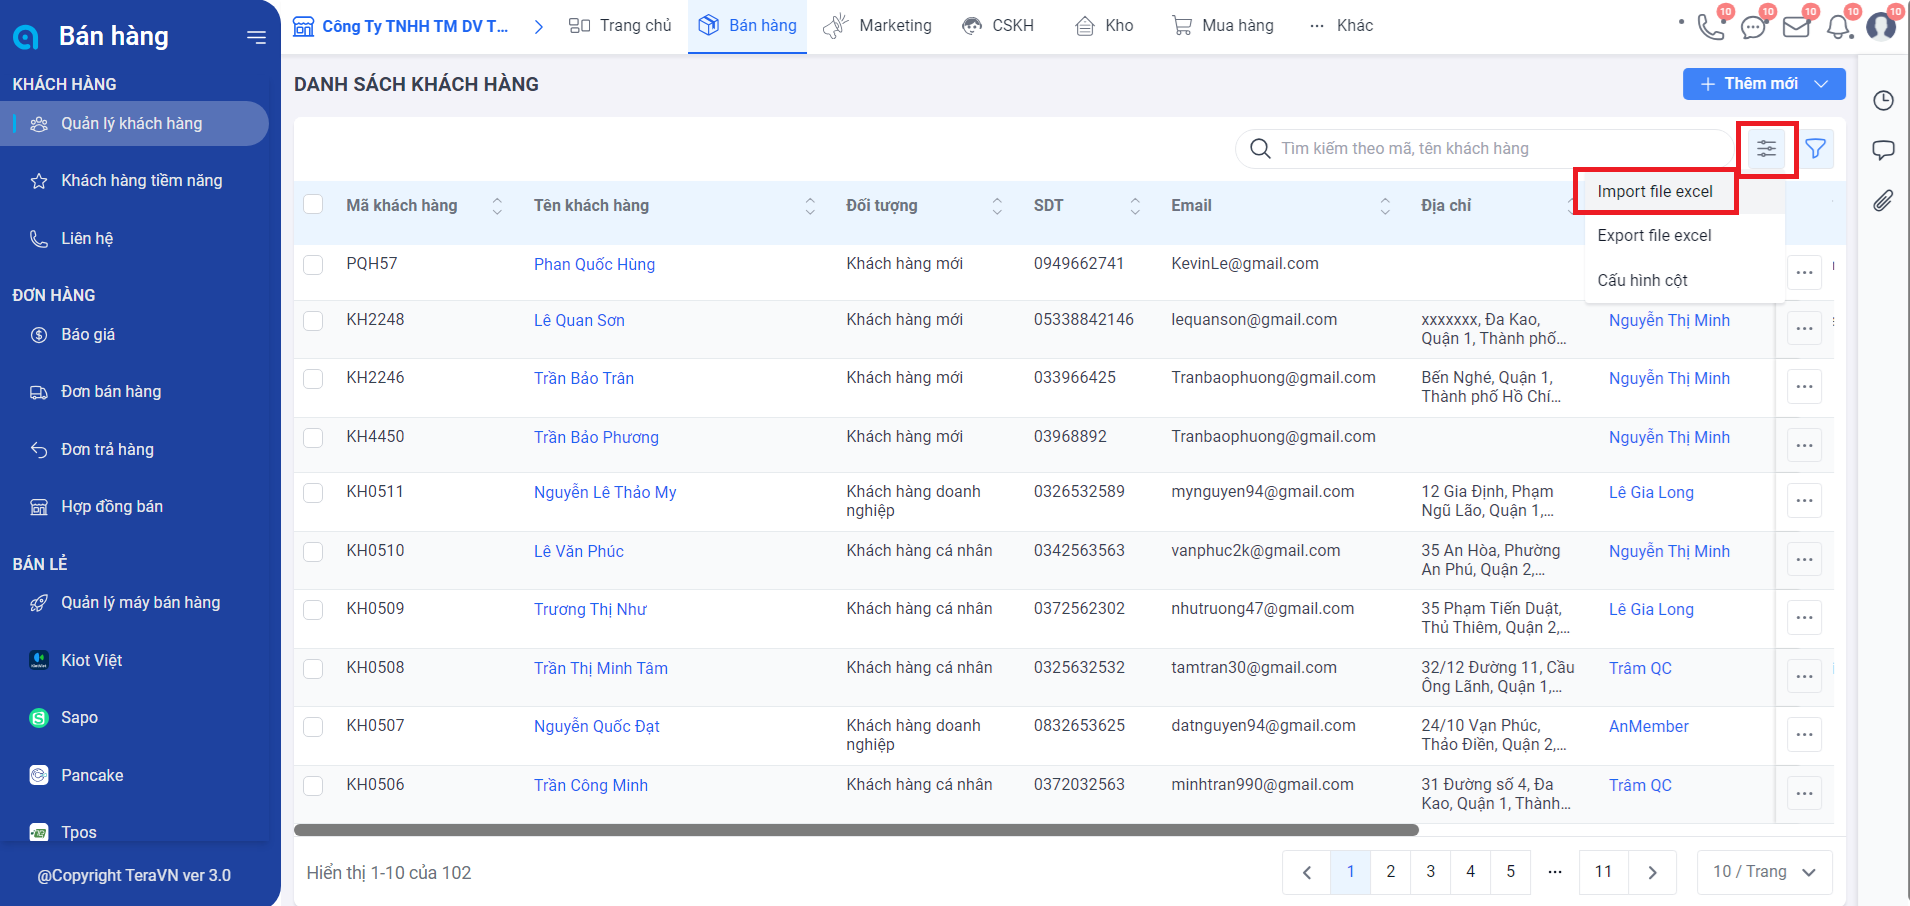Switch to Kho tab
The image size is (1910, 906).
tap(1104, 26)
